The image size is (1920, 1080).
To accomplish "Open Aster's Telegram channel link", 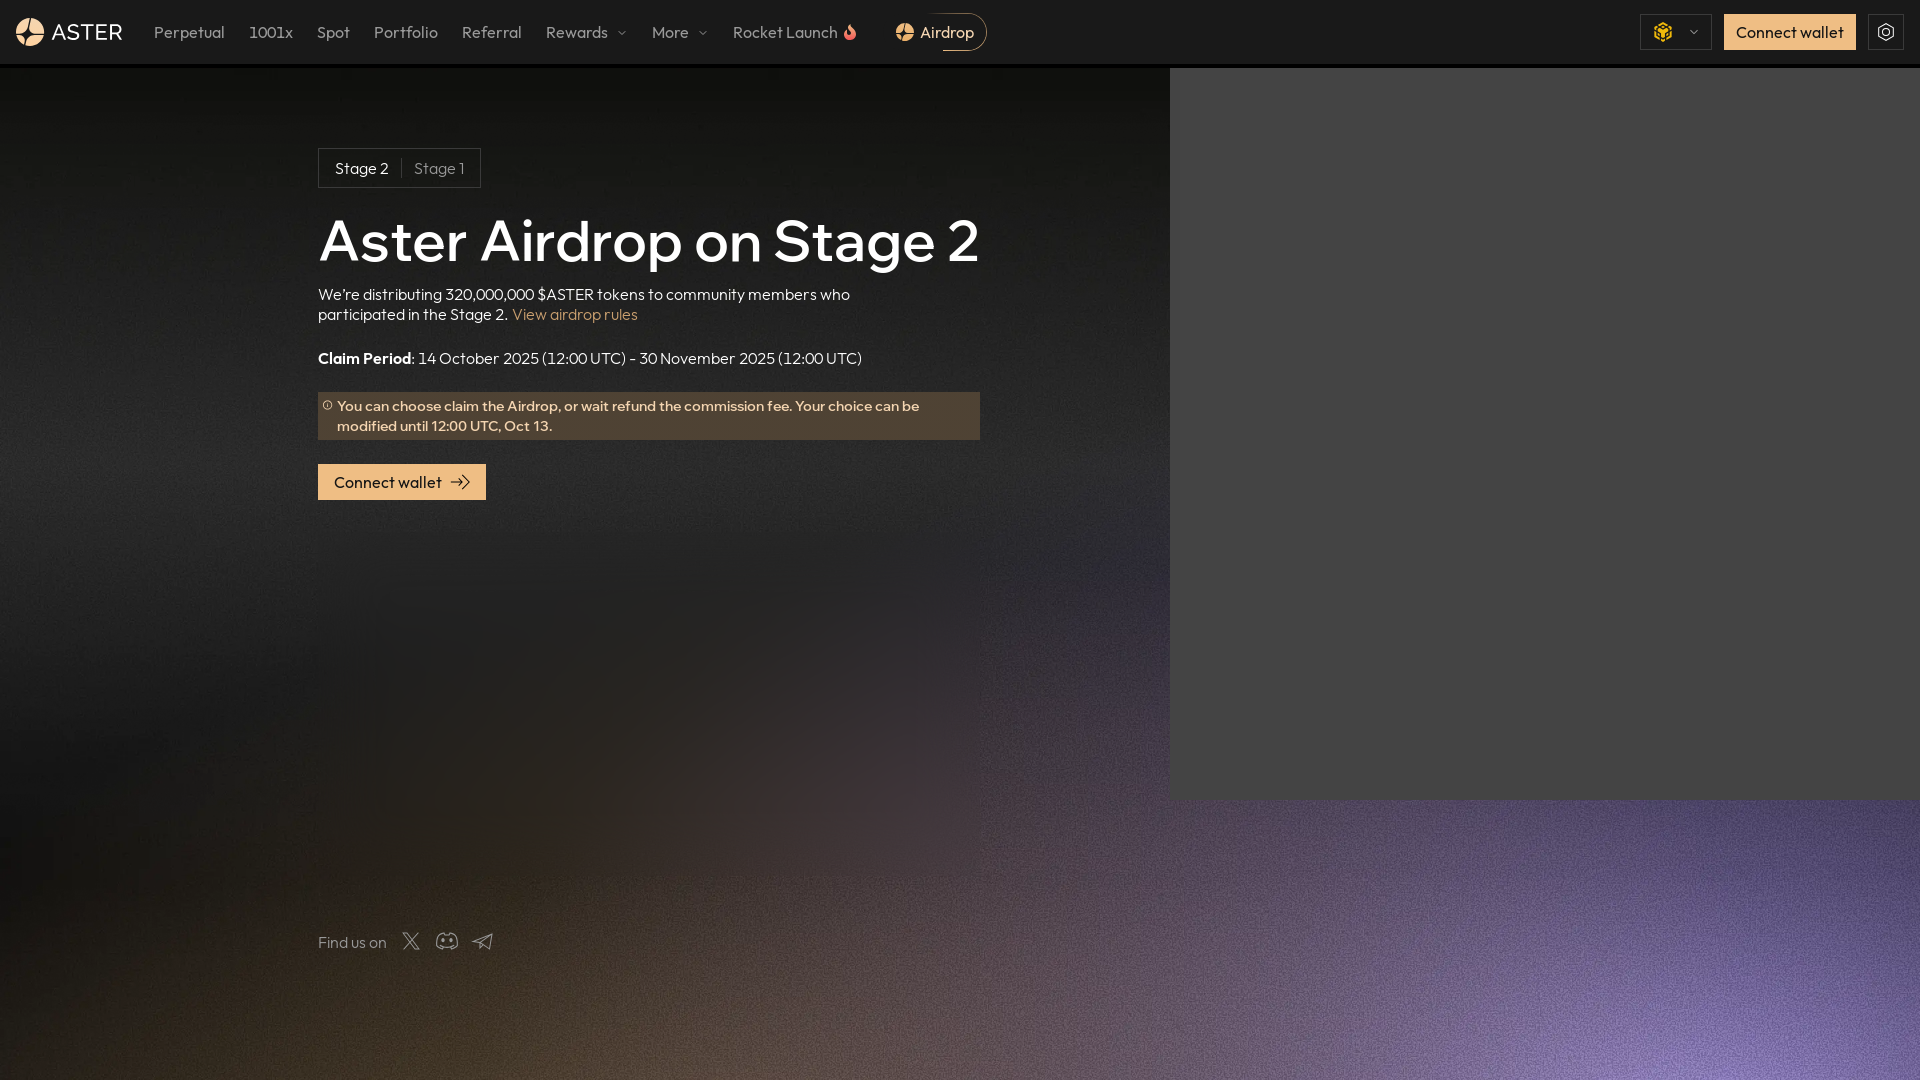I will point(483,941).
